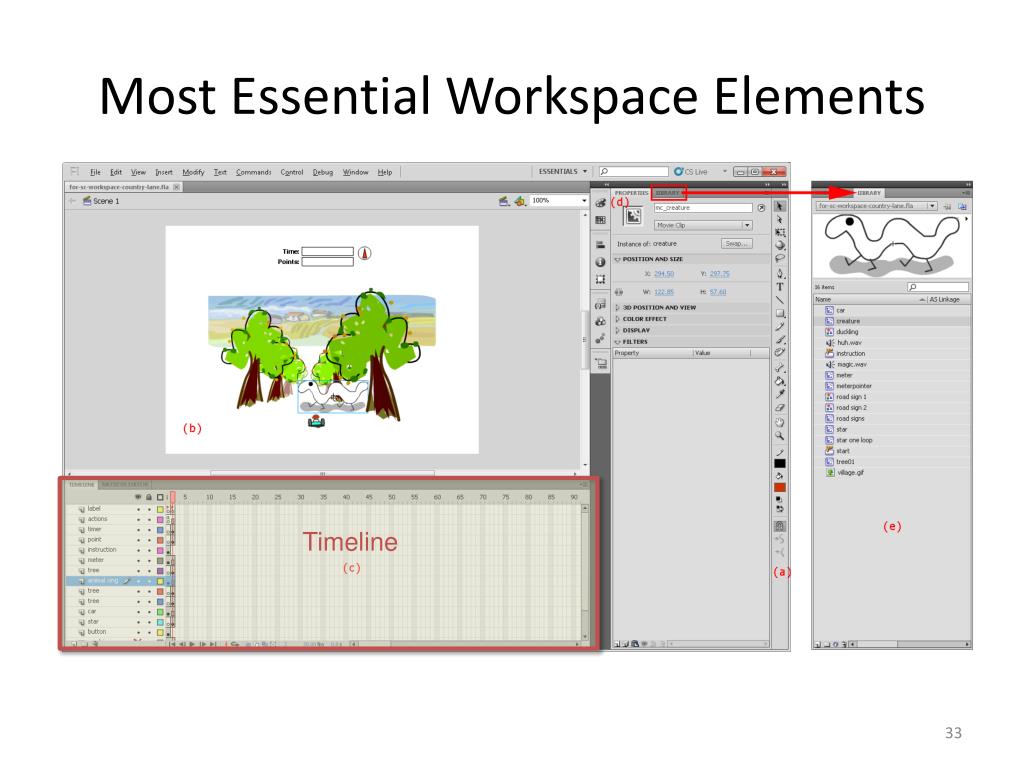
Task: Collapse Position and Size section
Action: point(618,259)
